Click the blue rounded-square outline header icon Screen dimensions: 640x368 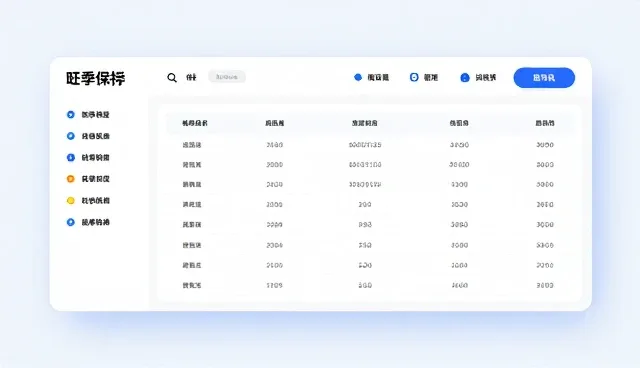pyautogui.click(x=414, y=77)
